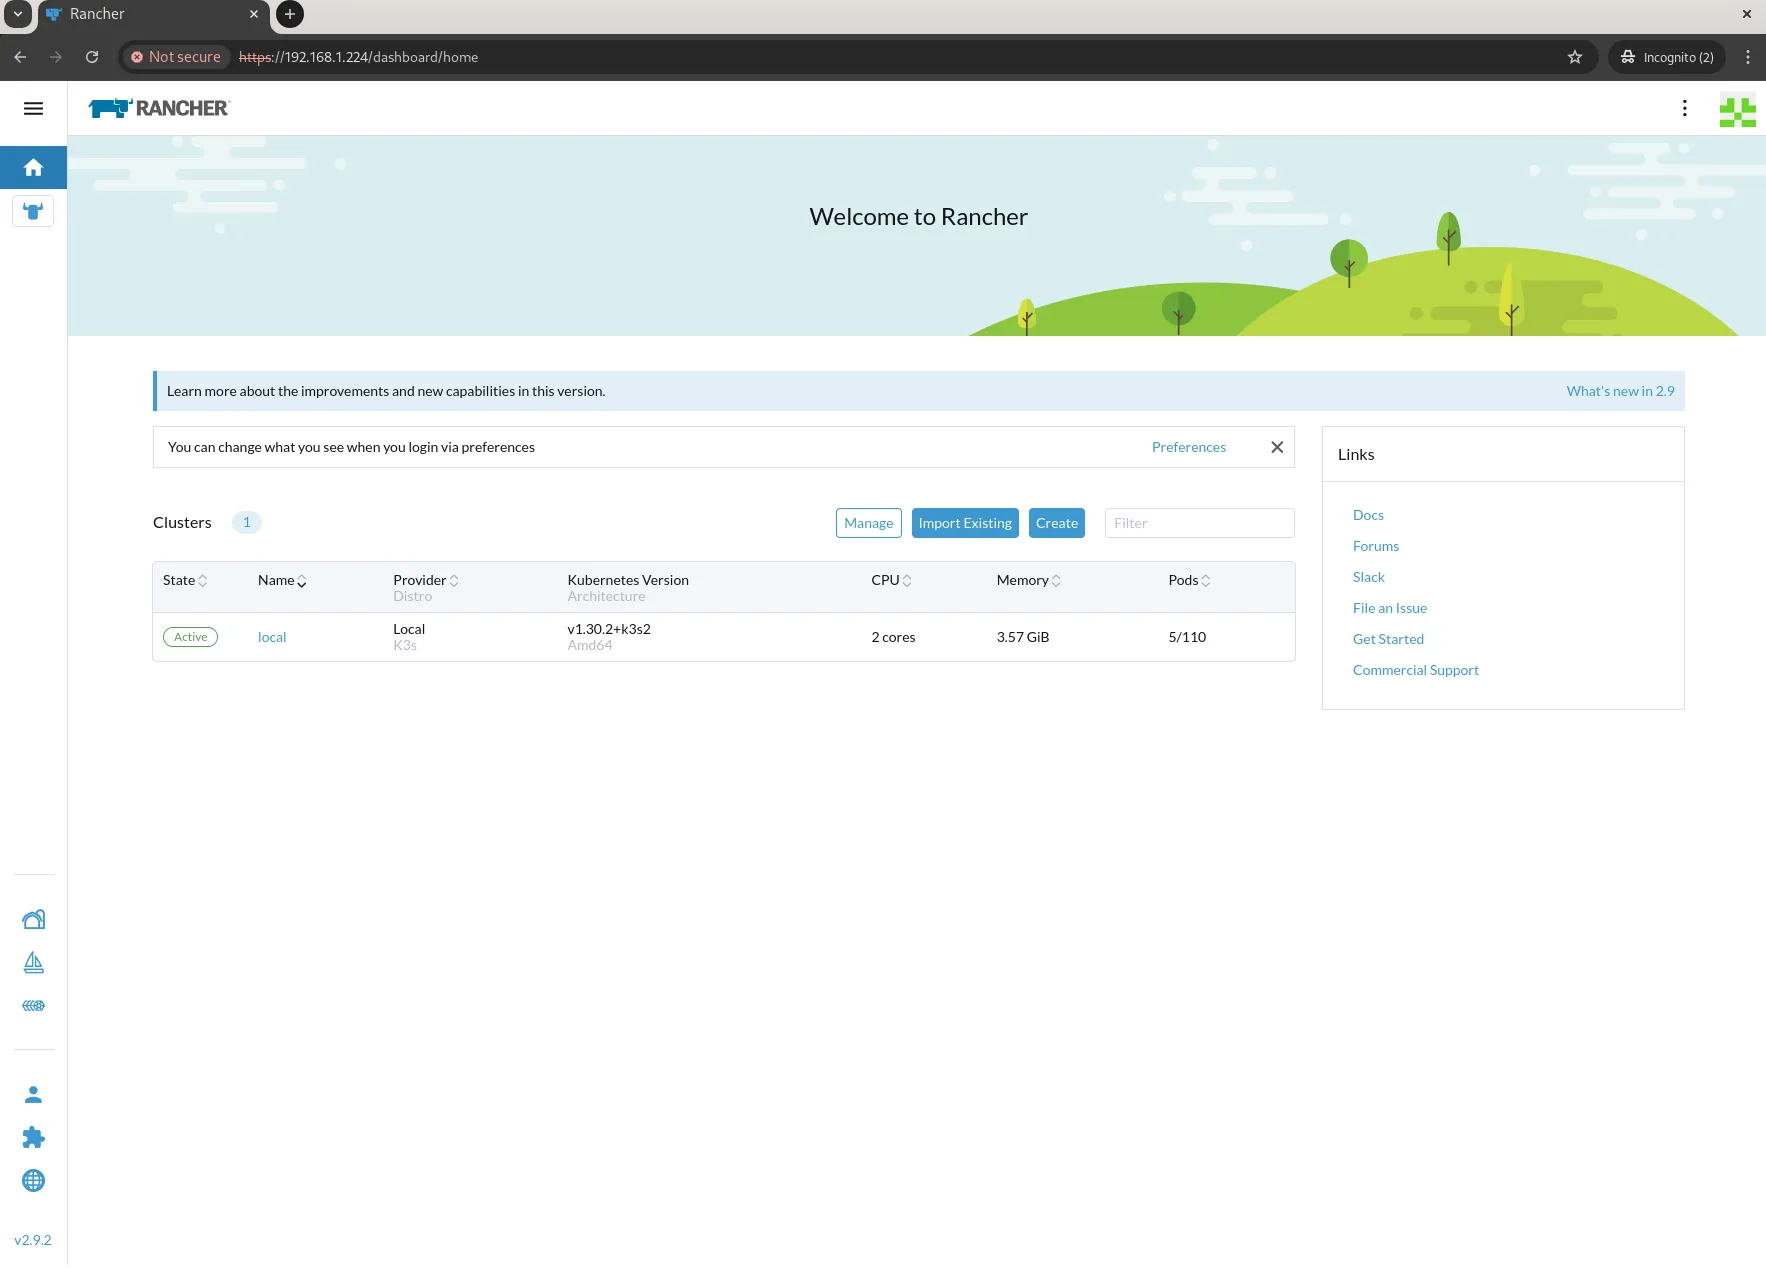Open a new browser tab
This screenshot has width=1766, height=1268.
point(290,14)
